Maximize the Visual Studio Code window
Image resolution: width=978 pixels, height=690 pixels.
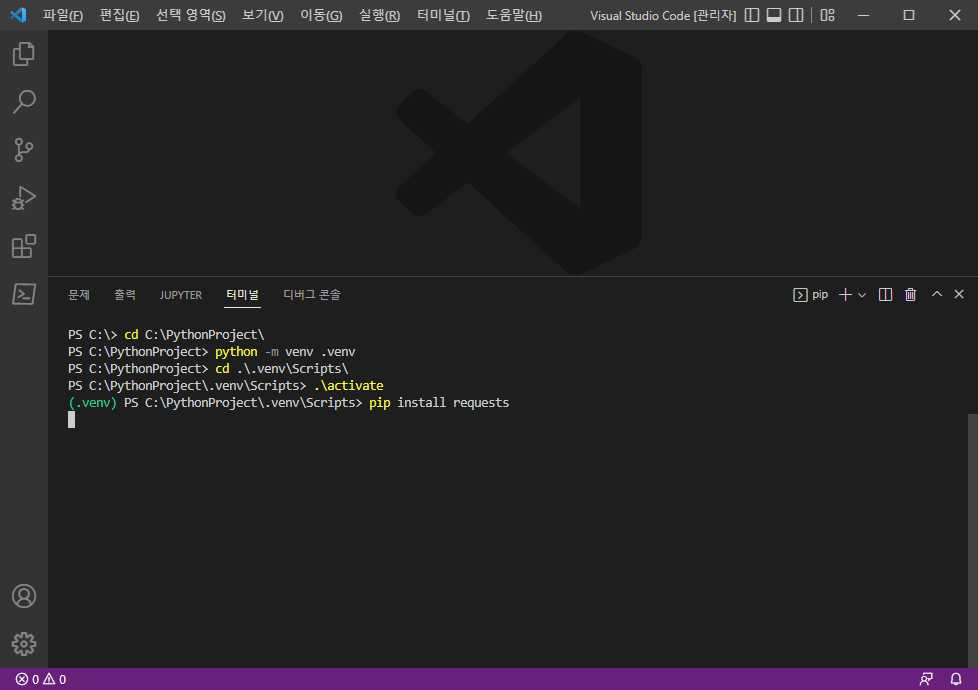click(x=909, y=15)
